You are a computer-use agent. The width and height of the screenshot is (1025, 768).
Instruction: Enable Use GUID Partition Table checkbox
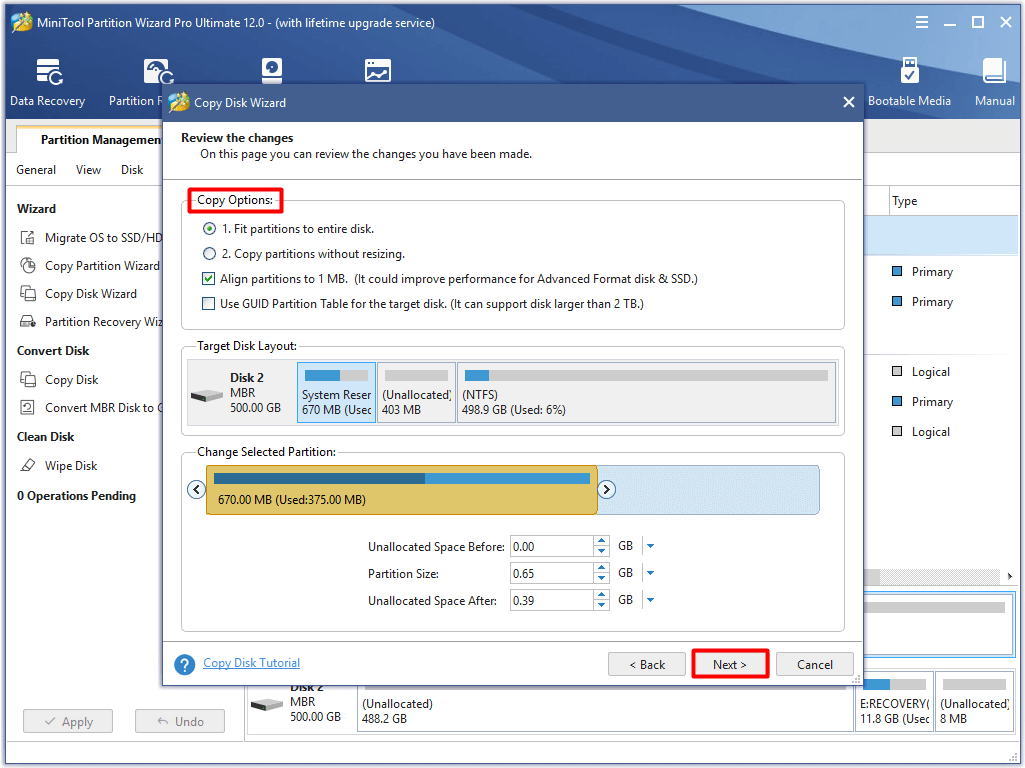click(x=209, y=303)
